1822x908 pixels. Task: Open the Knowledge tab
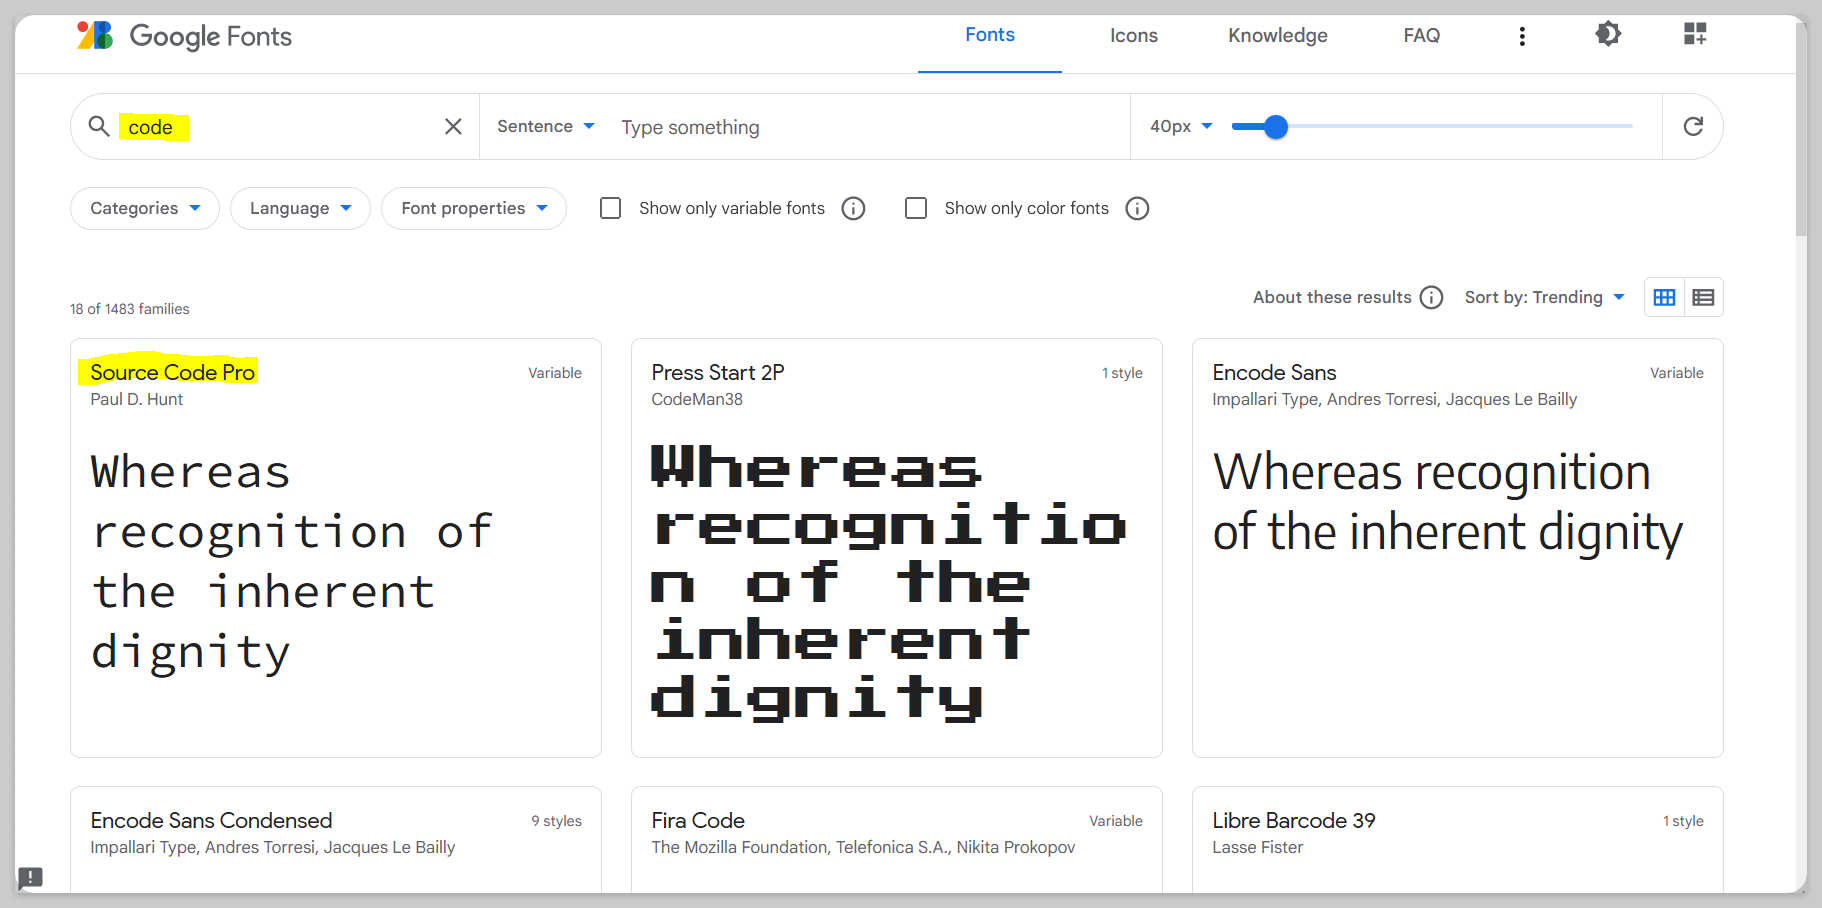point(1278,35)
